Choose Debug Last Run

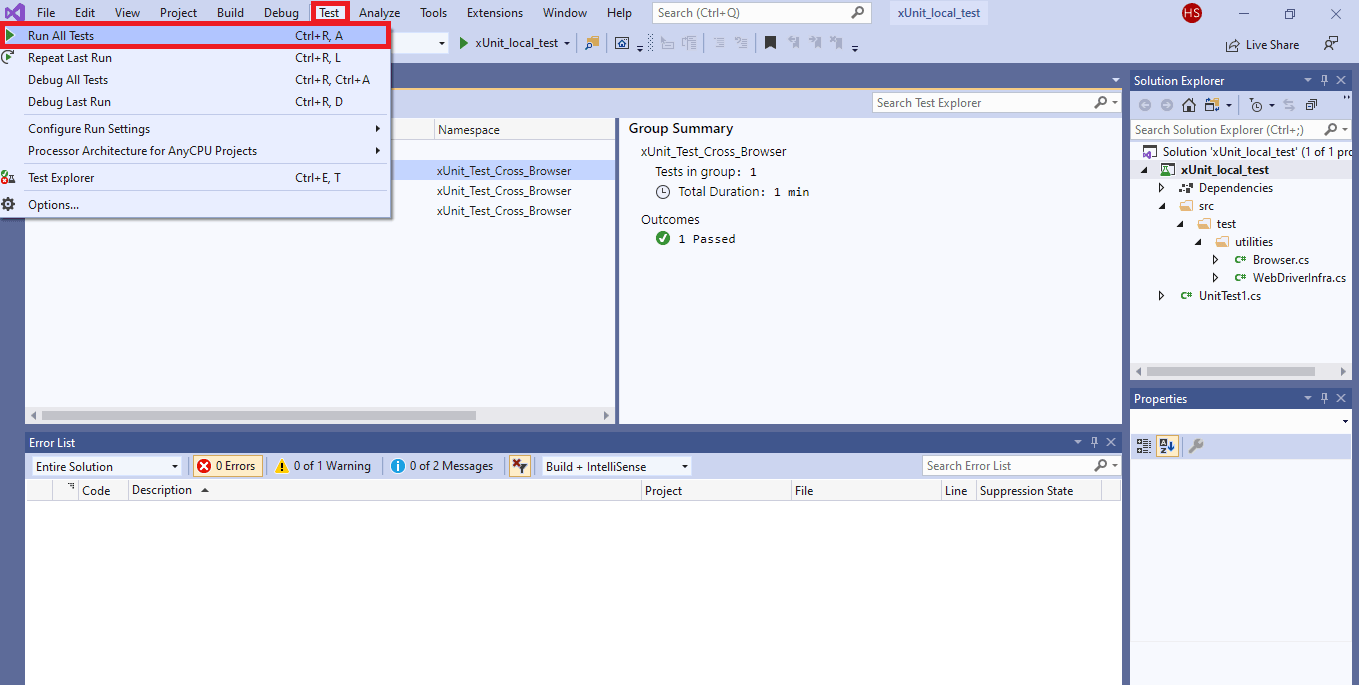[x=195, y=102]
